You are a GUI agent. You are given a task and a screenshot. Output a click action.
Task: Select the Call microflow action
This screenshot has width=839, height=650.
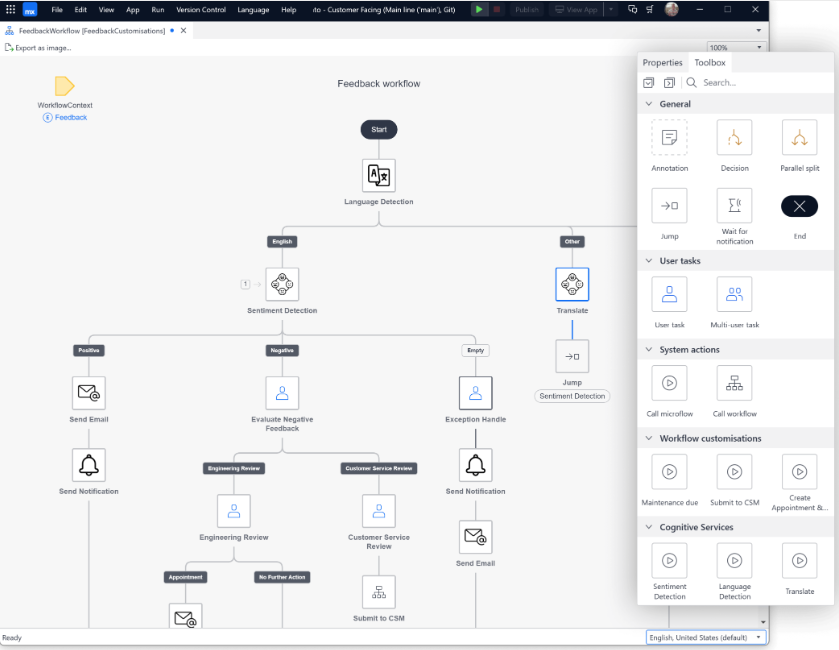[x=668, y=382]
